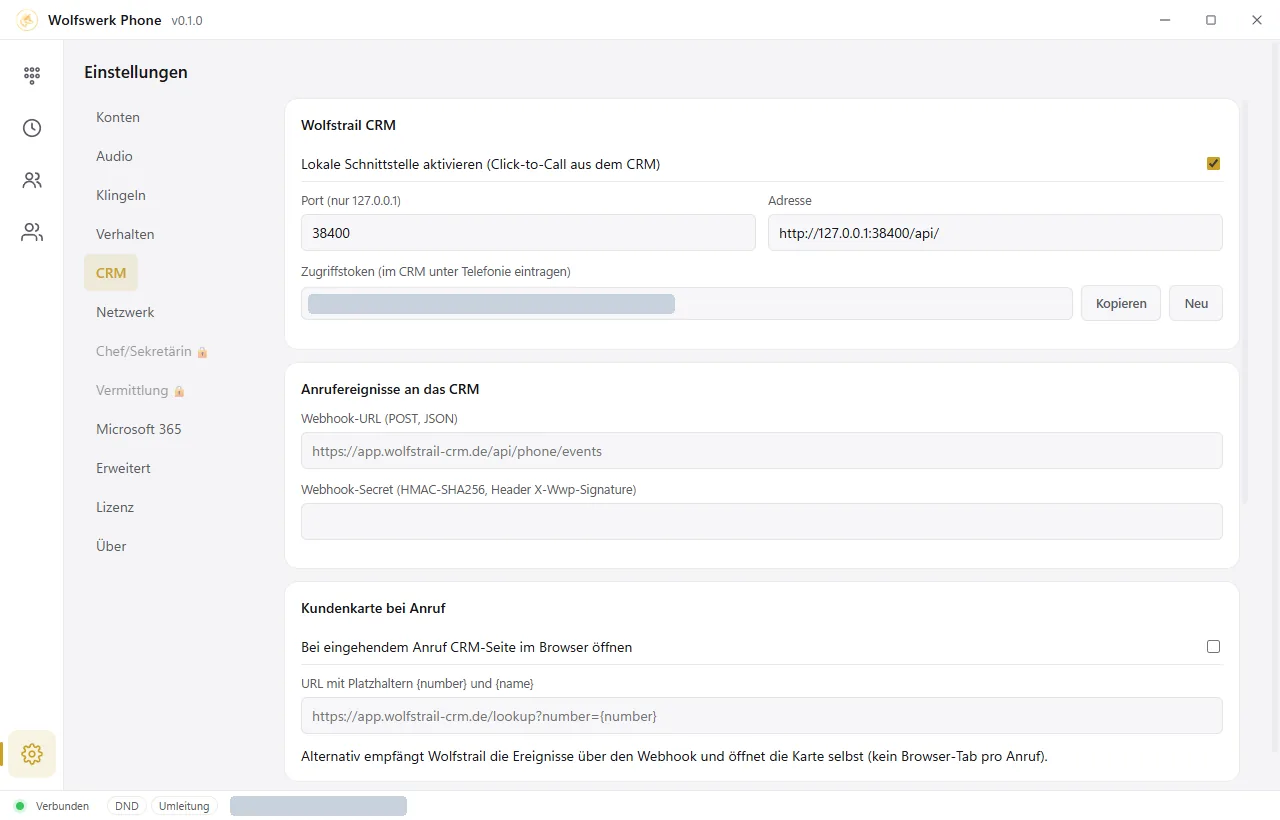Viewport: 1280px width, 820px height.
Task: Minimize the Wolfswerk Phone window
Action: 1165,20
